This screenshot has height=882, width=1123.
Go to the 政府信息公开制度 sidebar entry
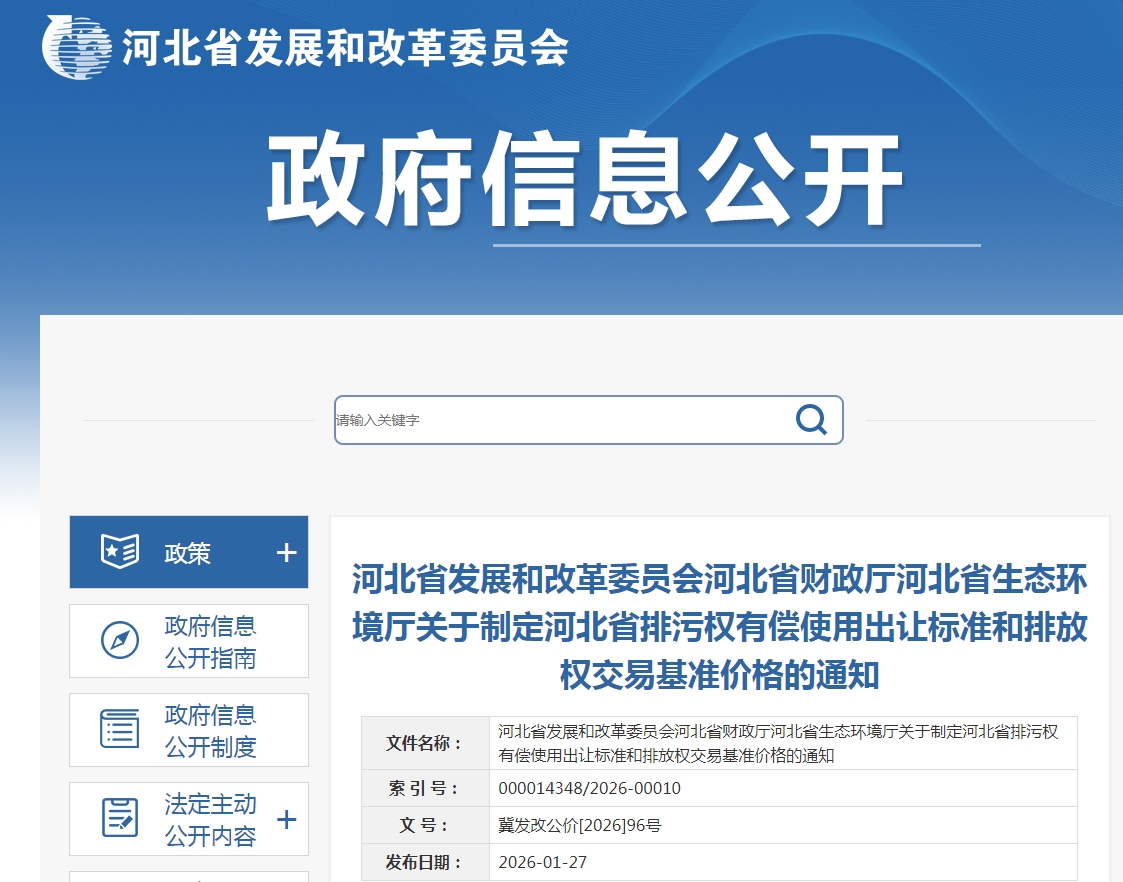[x=210, y=730]
